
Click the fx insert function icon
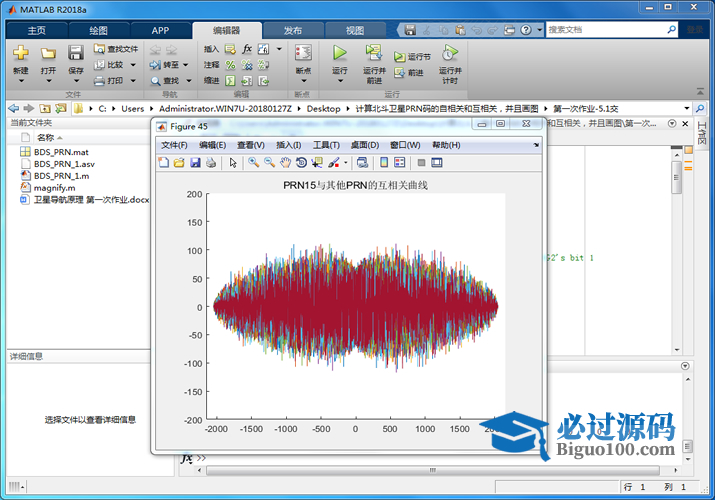(247, 49)
